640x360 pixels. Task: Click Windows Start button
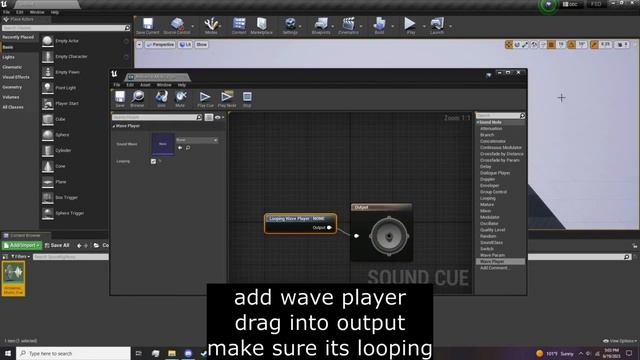[8, 353]
